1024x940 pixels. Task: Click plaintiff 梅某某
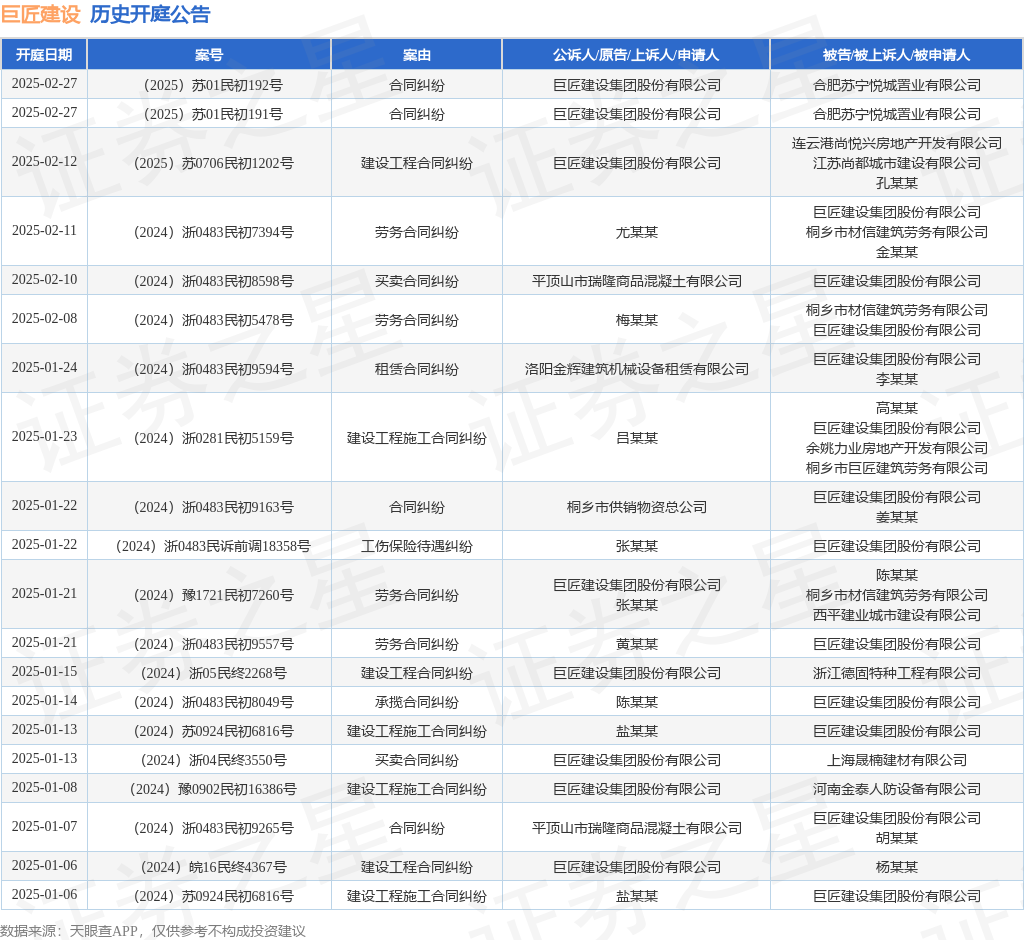pyautogui.click(x=637, y=321)
